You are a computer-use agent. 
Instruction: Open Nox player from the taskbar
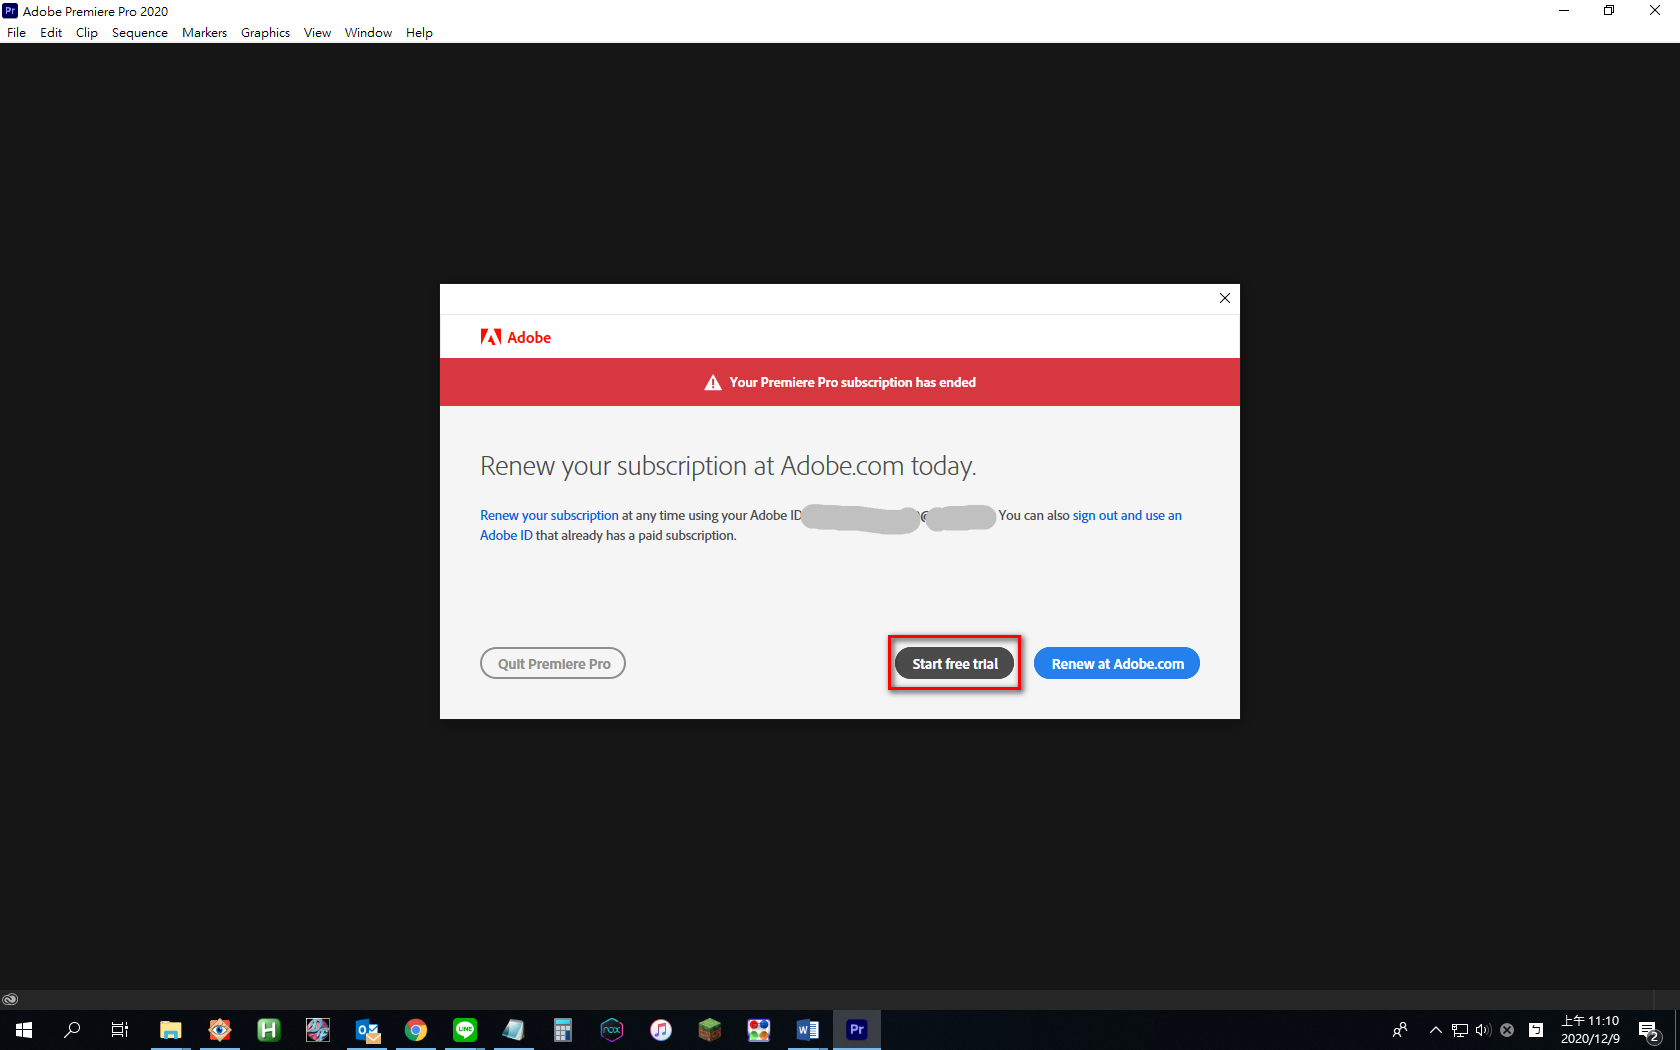611,1029
